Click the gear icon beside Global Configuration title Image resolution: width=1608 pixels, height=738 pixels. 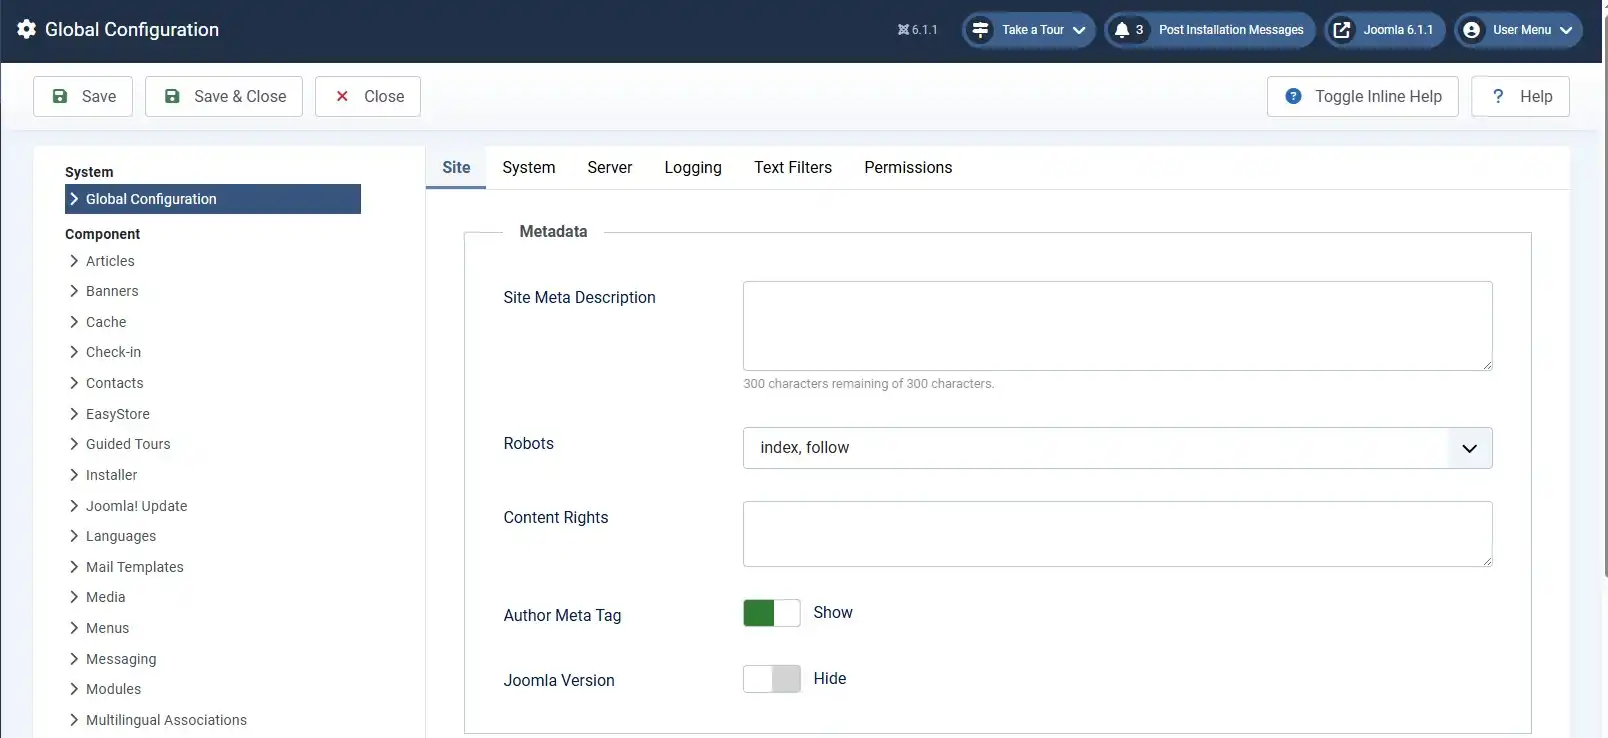27,29
